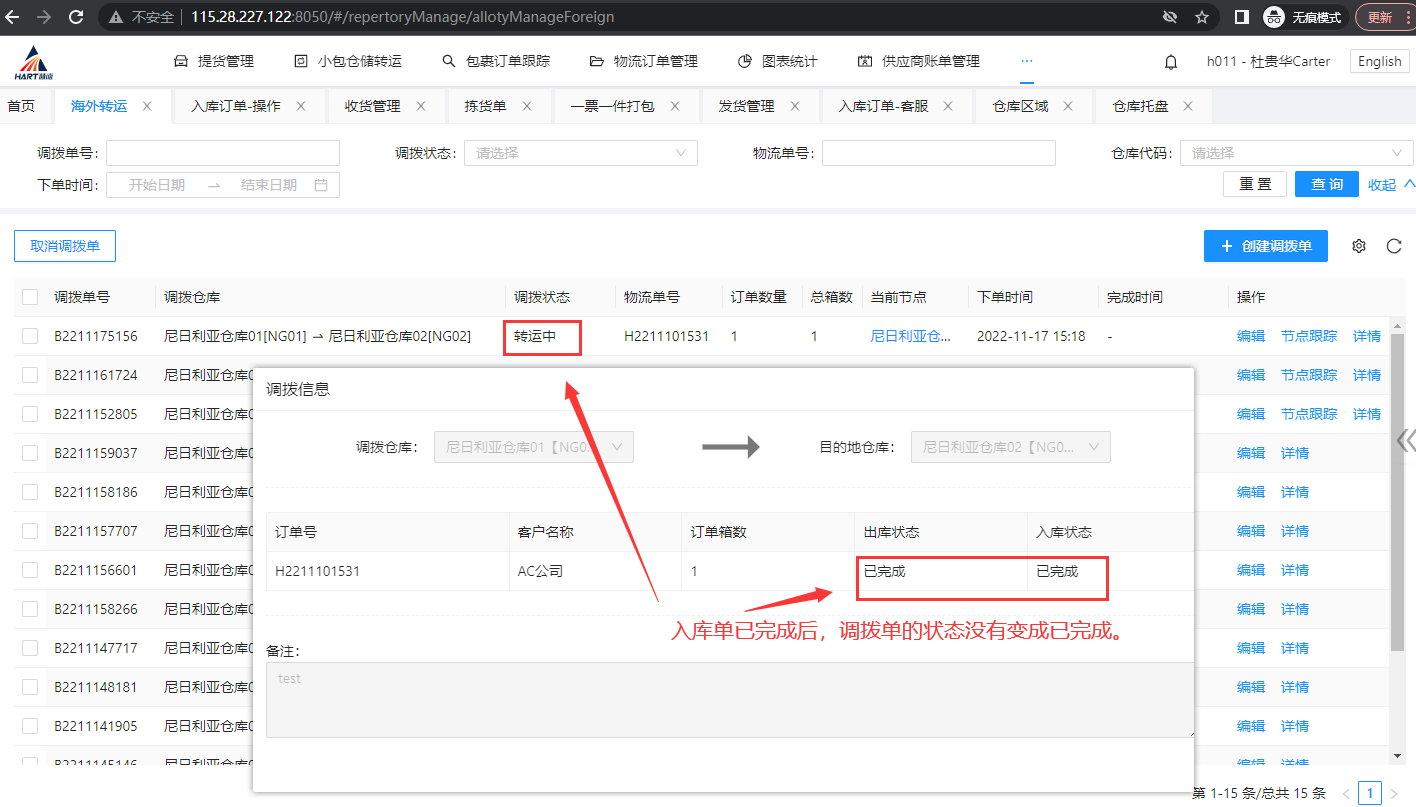Viewport: 1416px width, 807px height.
Task: Click the 创建调拨单 button
Action: [1265, 246]
